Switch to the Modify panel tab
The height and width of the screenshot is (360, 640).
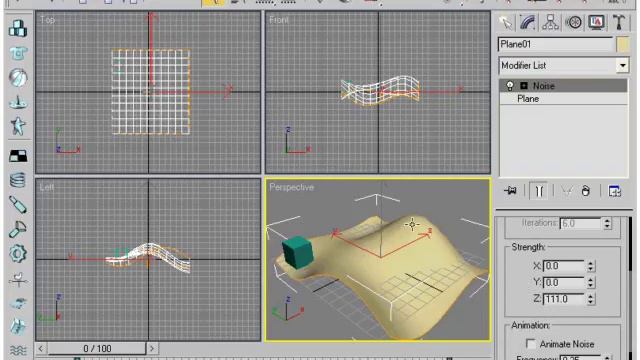click(x=528, y=22)
